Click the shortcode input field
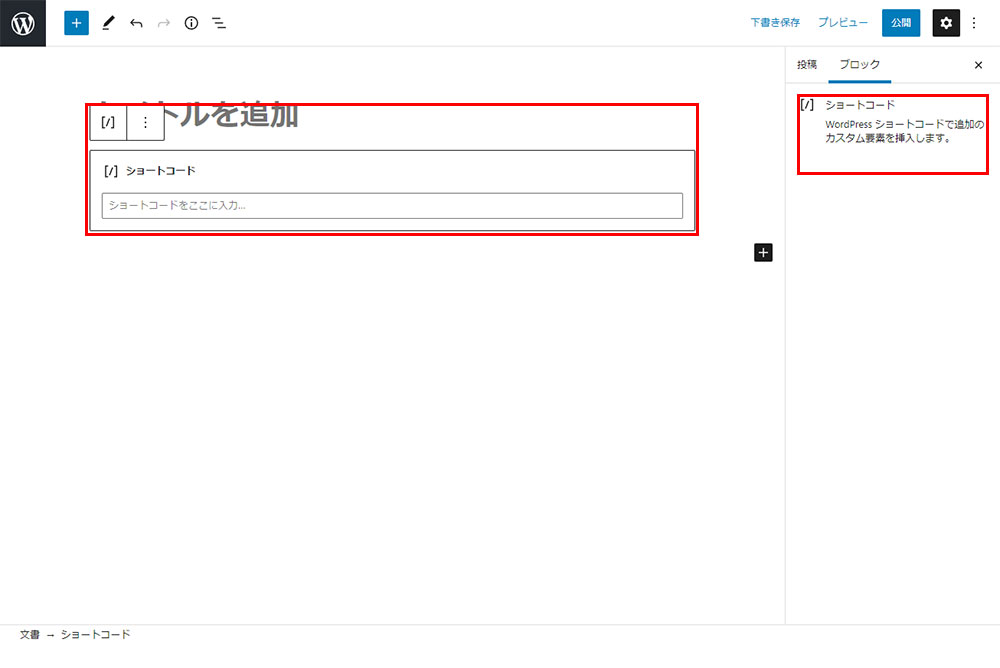Viewport: 1000px width, 668px height. point(392,206)
